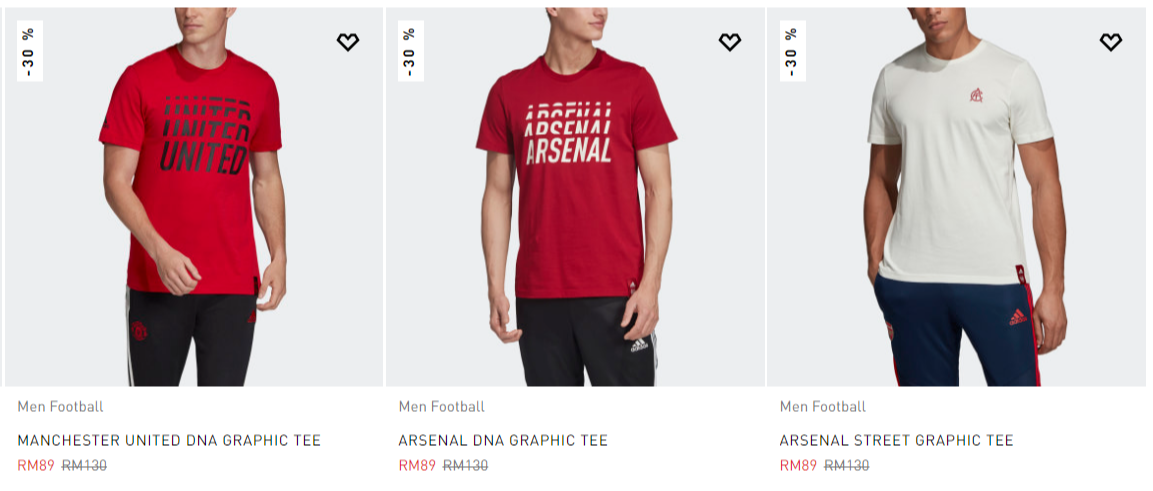Screen dimensions: 1153x491
Task: Click -30% badge on Manchester United tee
Action: point(29,51)
